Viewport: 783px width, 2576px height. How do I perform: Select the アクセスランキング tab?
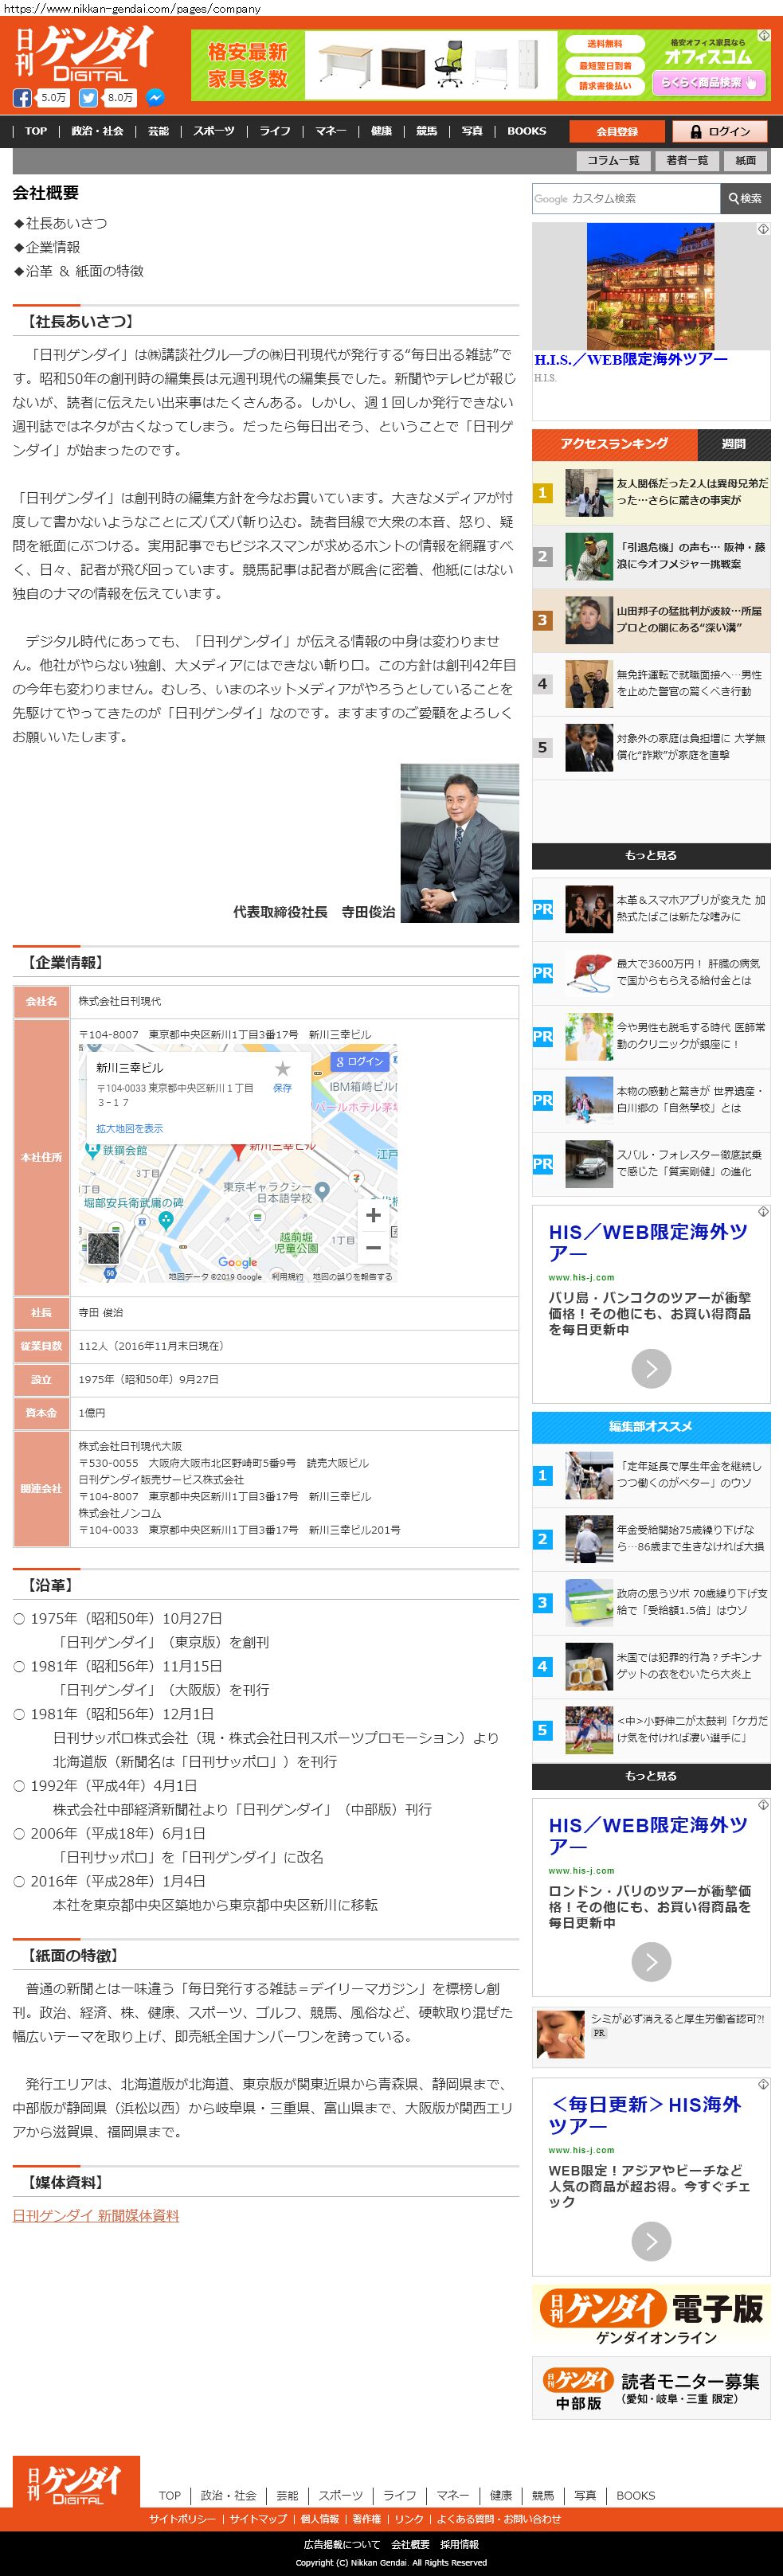pyautogui.click(x=614, y=444)
